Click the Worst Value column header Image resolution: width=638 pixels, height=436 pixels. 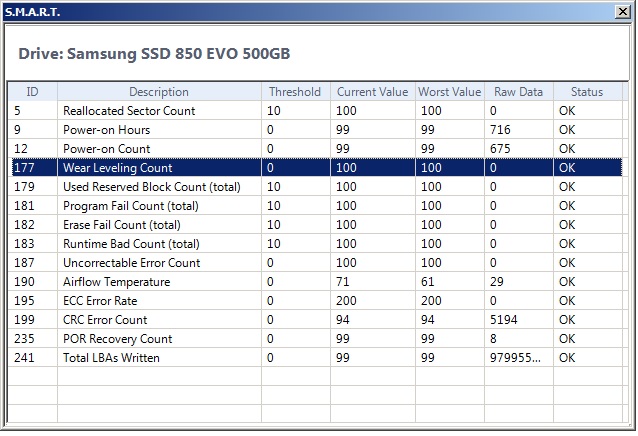450,92
